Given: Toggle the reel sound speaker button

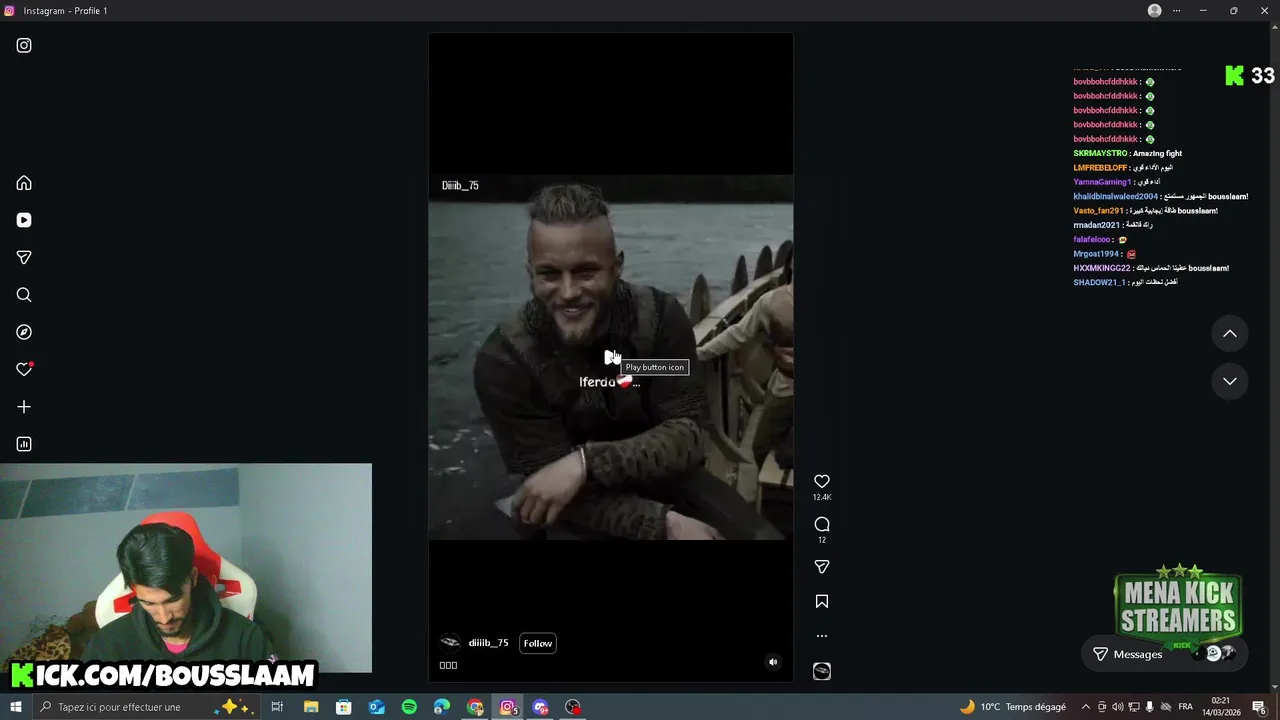Looking at the screenshot, I should pos(772,662).
